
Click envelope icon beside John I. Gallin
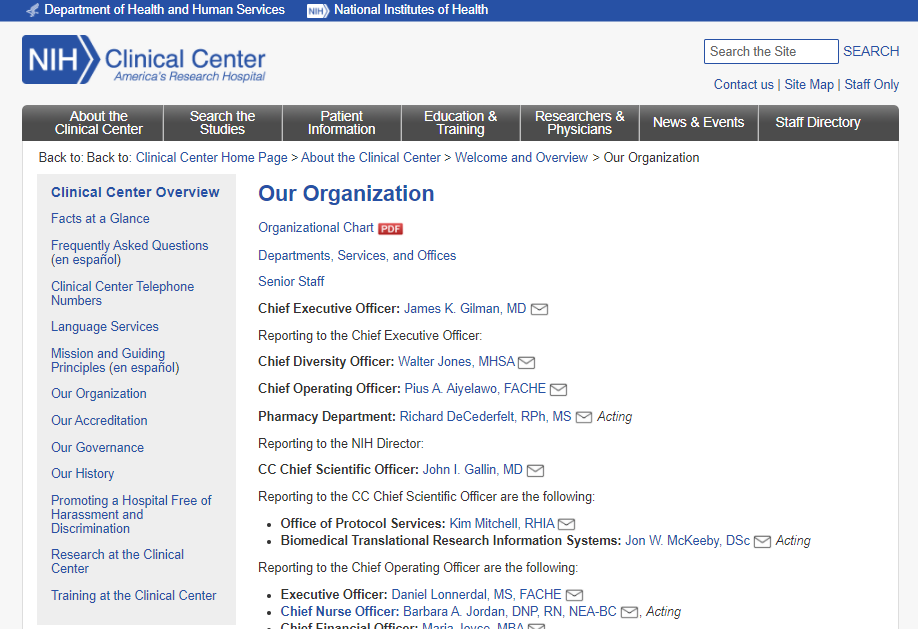tap(535, 470)
